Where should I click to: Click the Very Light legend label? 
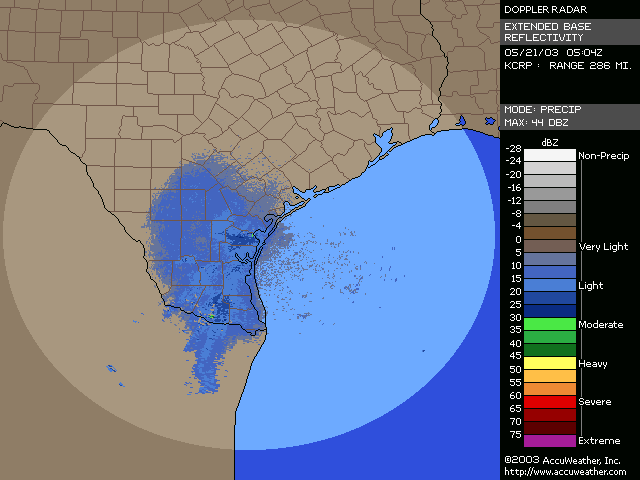click(x=603, y=247)
